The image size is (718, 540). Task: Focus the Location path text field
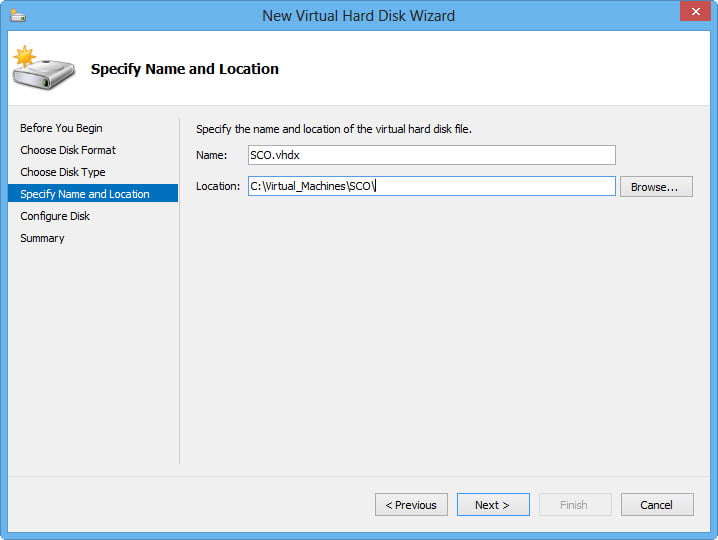[x=431, y=186]
